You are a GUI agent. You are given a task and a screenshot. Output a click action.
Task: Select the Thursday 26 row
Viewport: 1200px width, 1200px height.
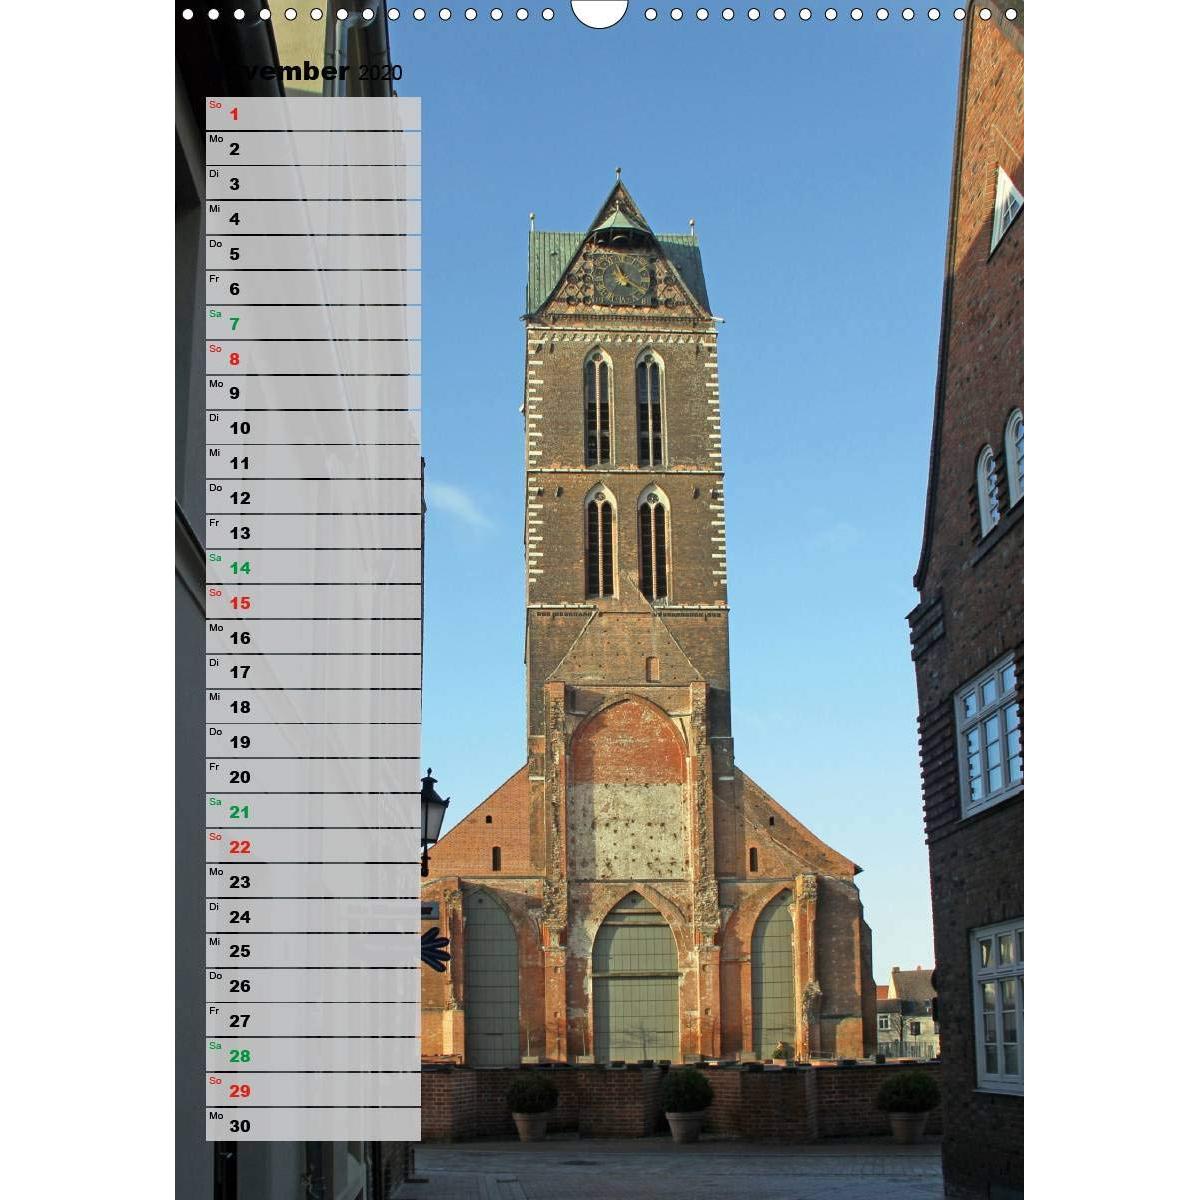click(313, 986)
